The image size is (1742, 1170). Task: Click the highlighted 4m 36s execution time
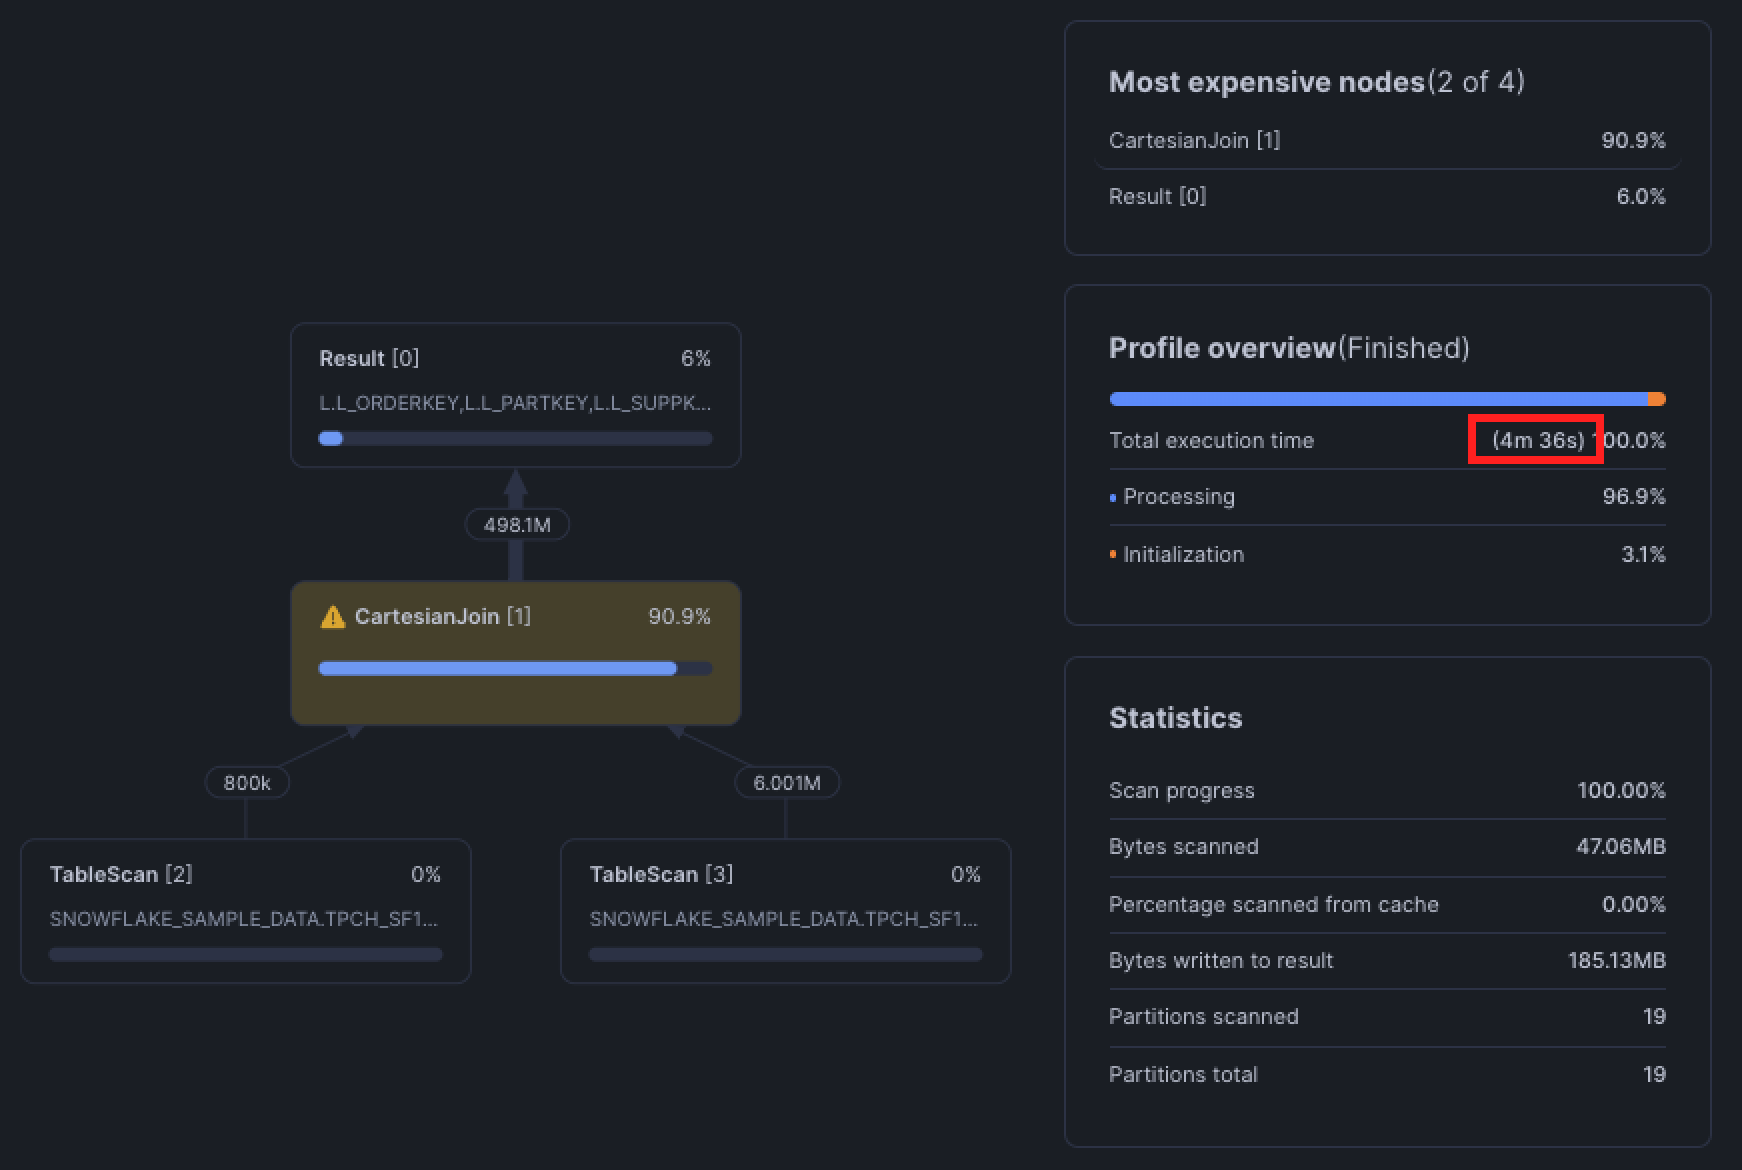point(1536,440)
